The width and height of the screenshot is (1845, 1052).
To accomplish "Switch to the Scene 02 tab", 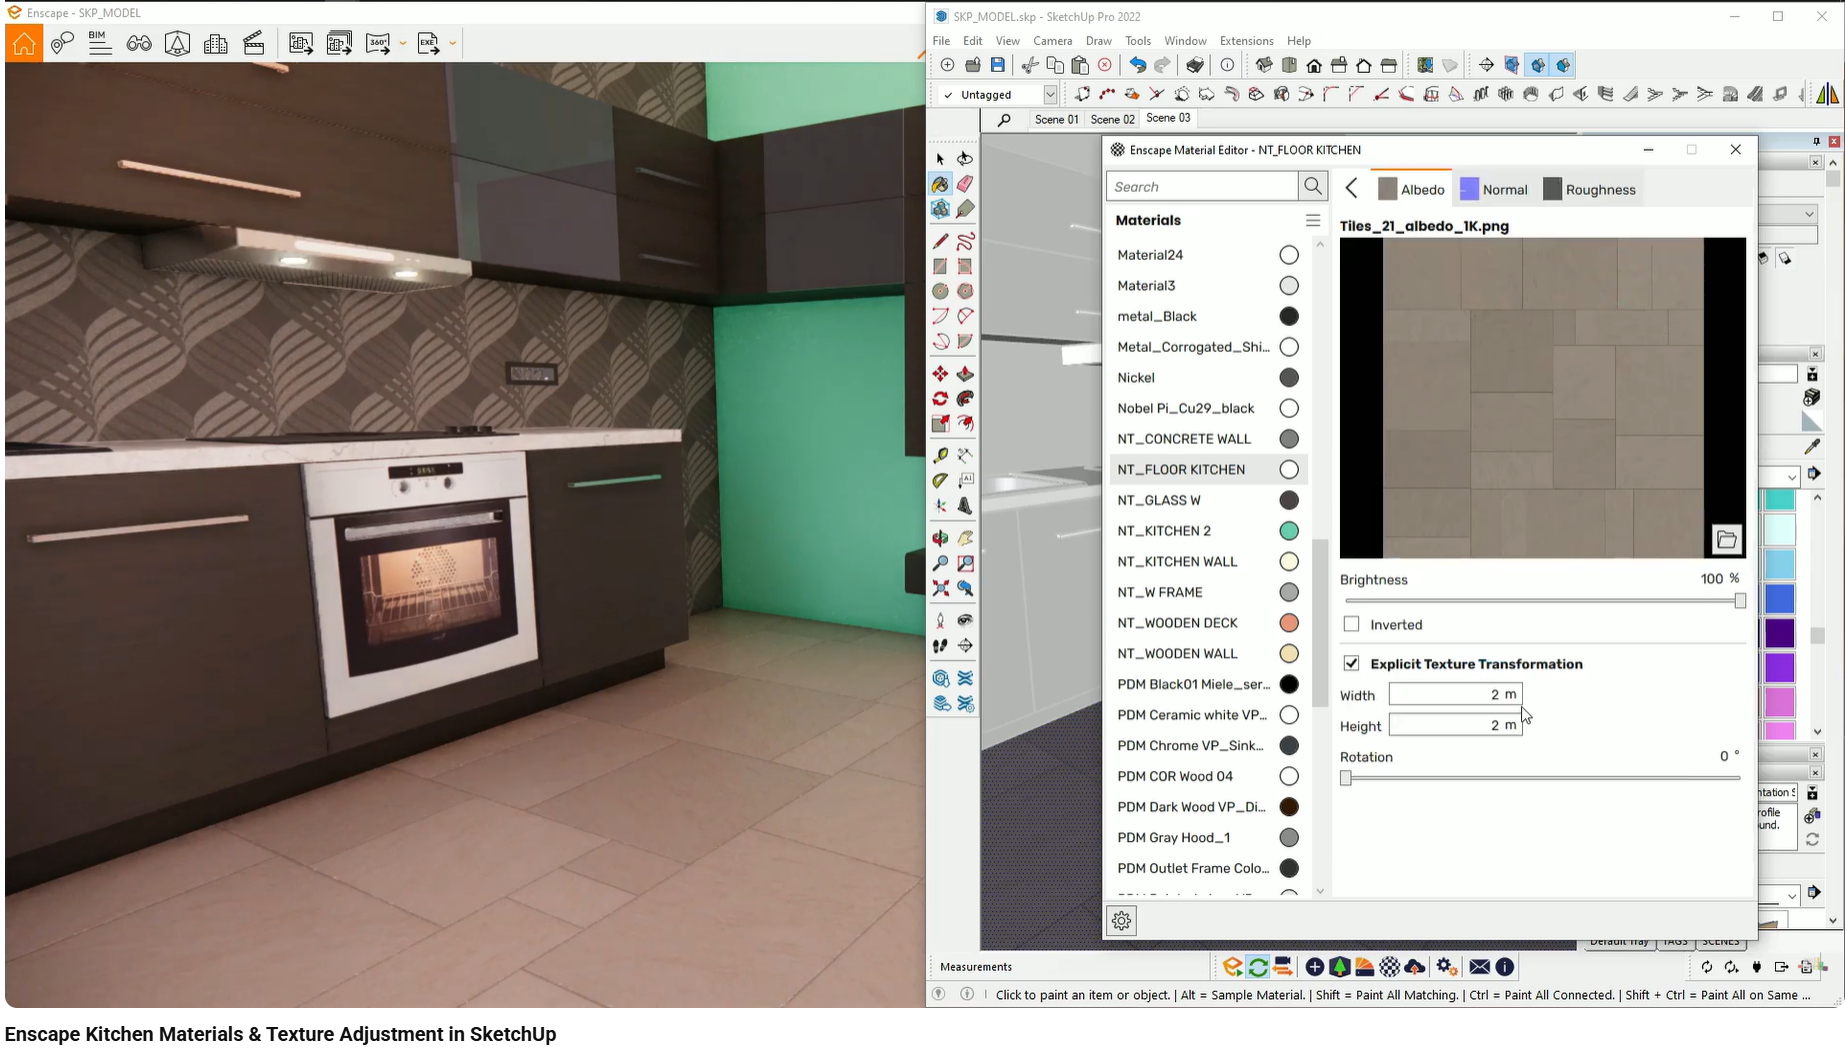I will pos(1110,118).
